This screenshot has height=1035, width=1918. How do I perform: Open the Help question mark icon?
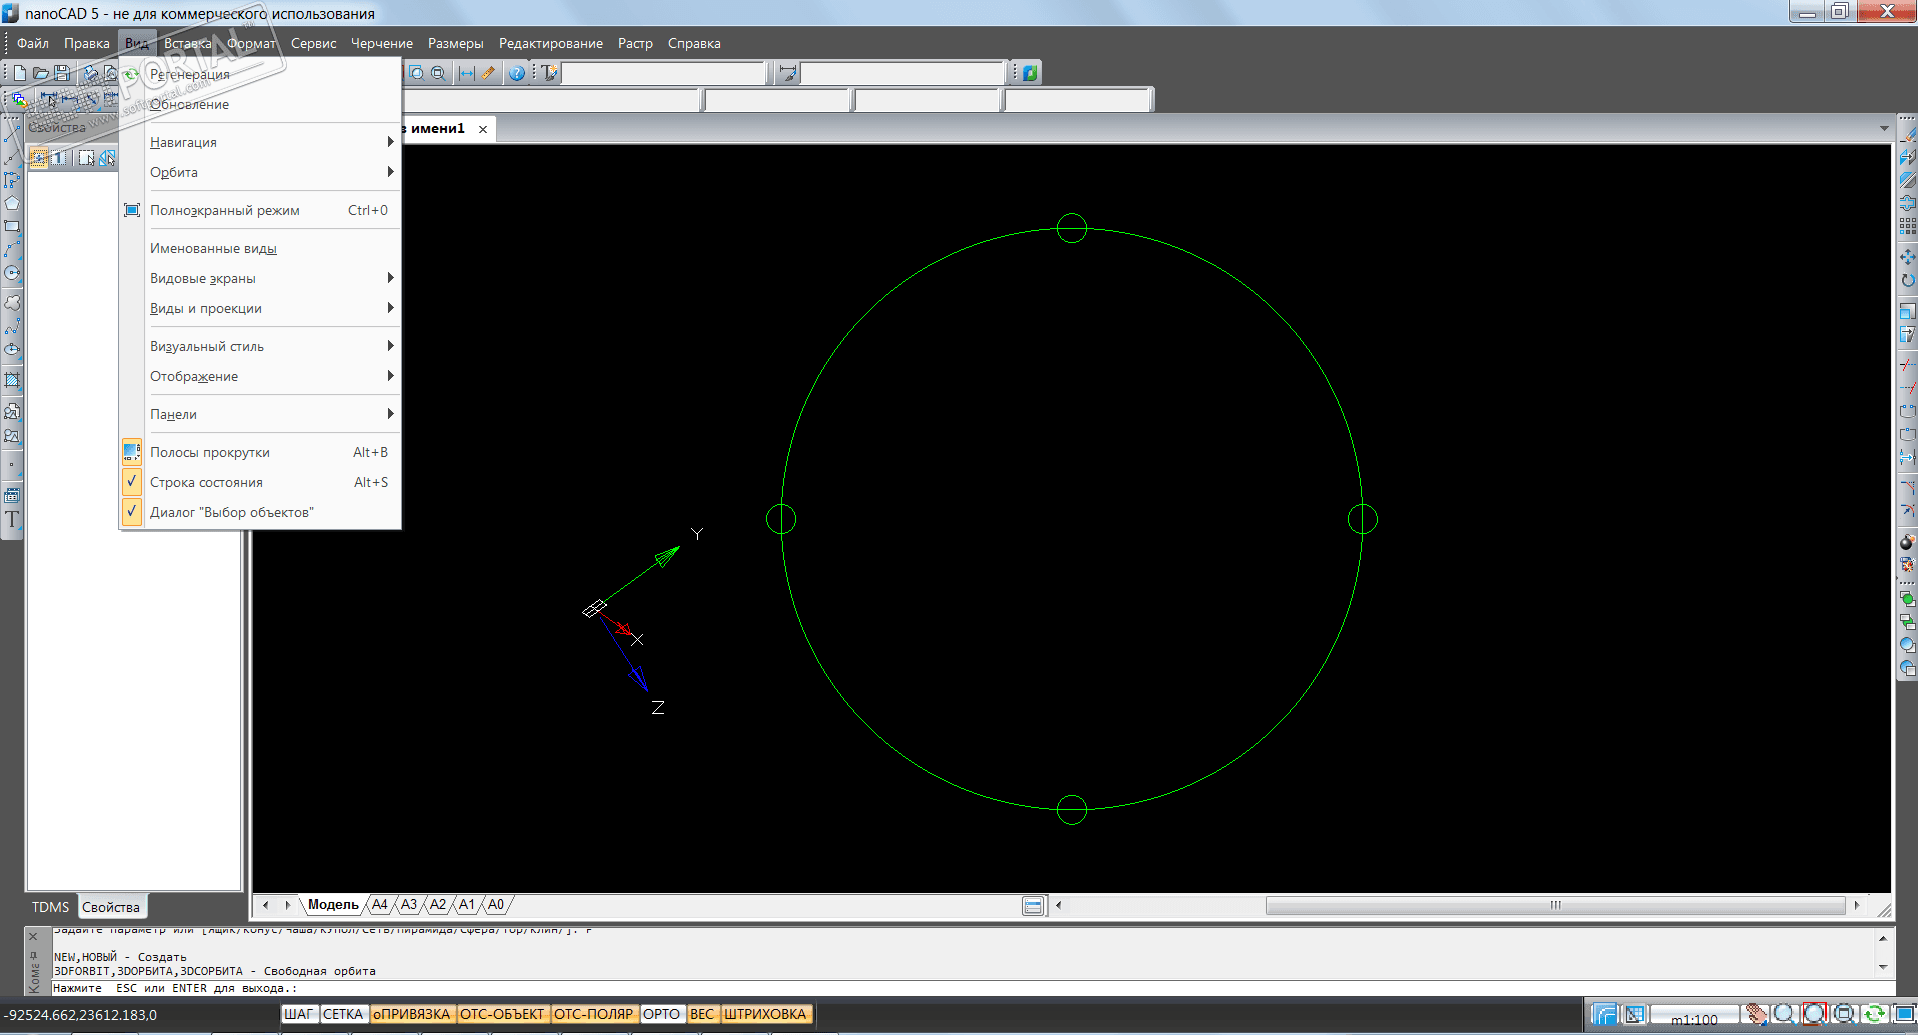click(x=516, y=73)
